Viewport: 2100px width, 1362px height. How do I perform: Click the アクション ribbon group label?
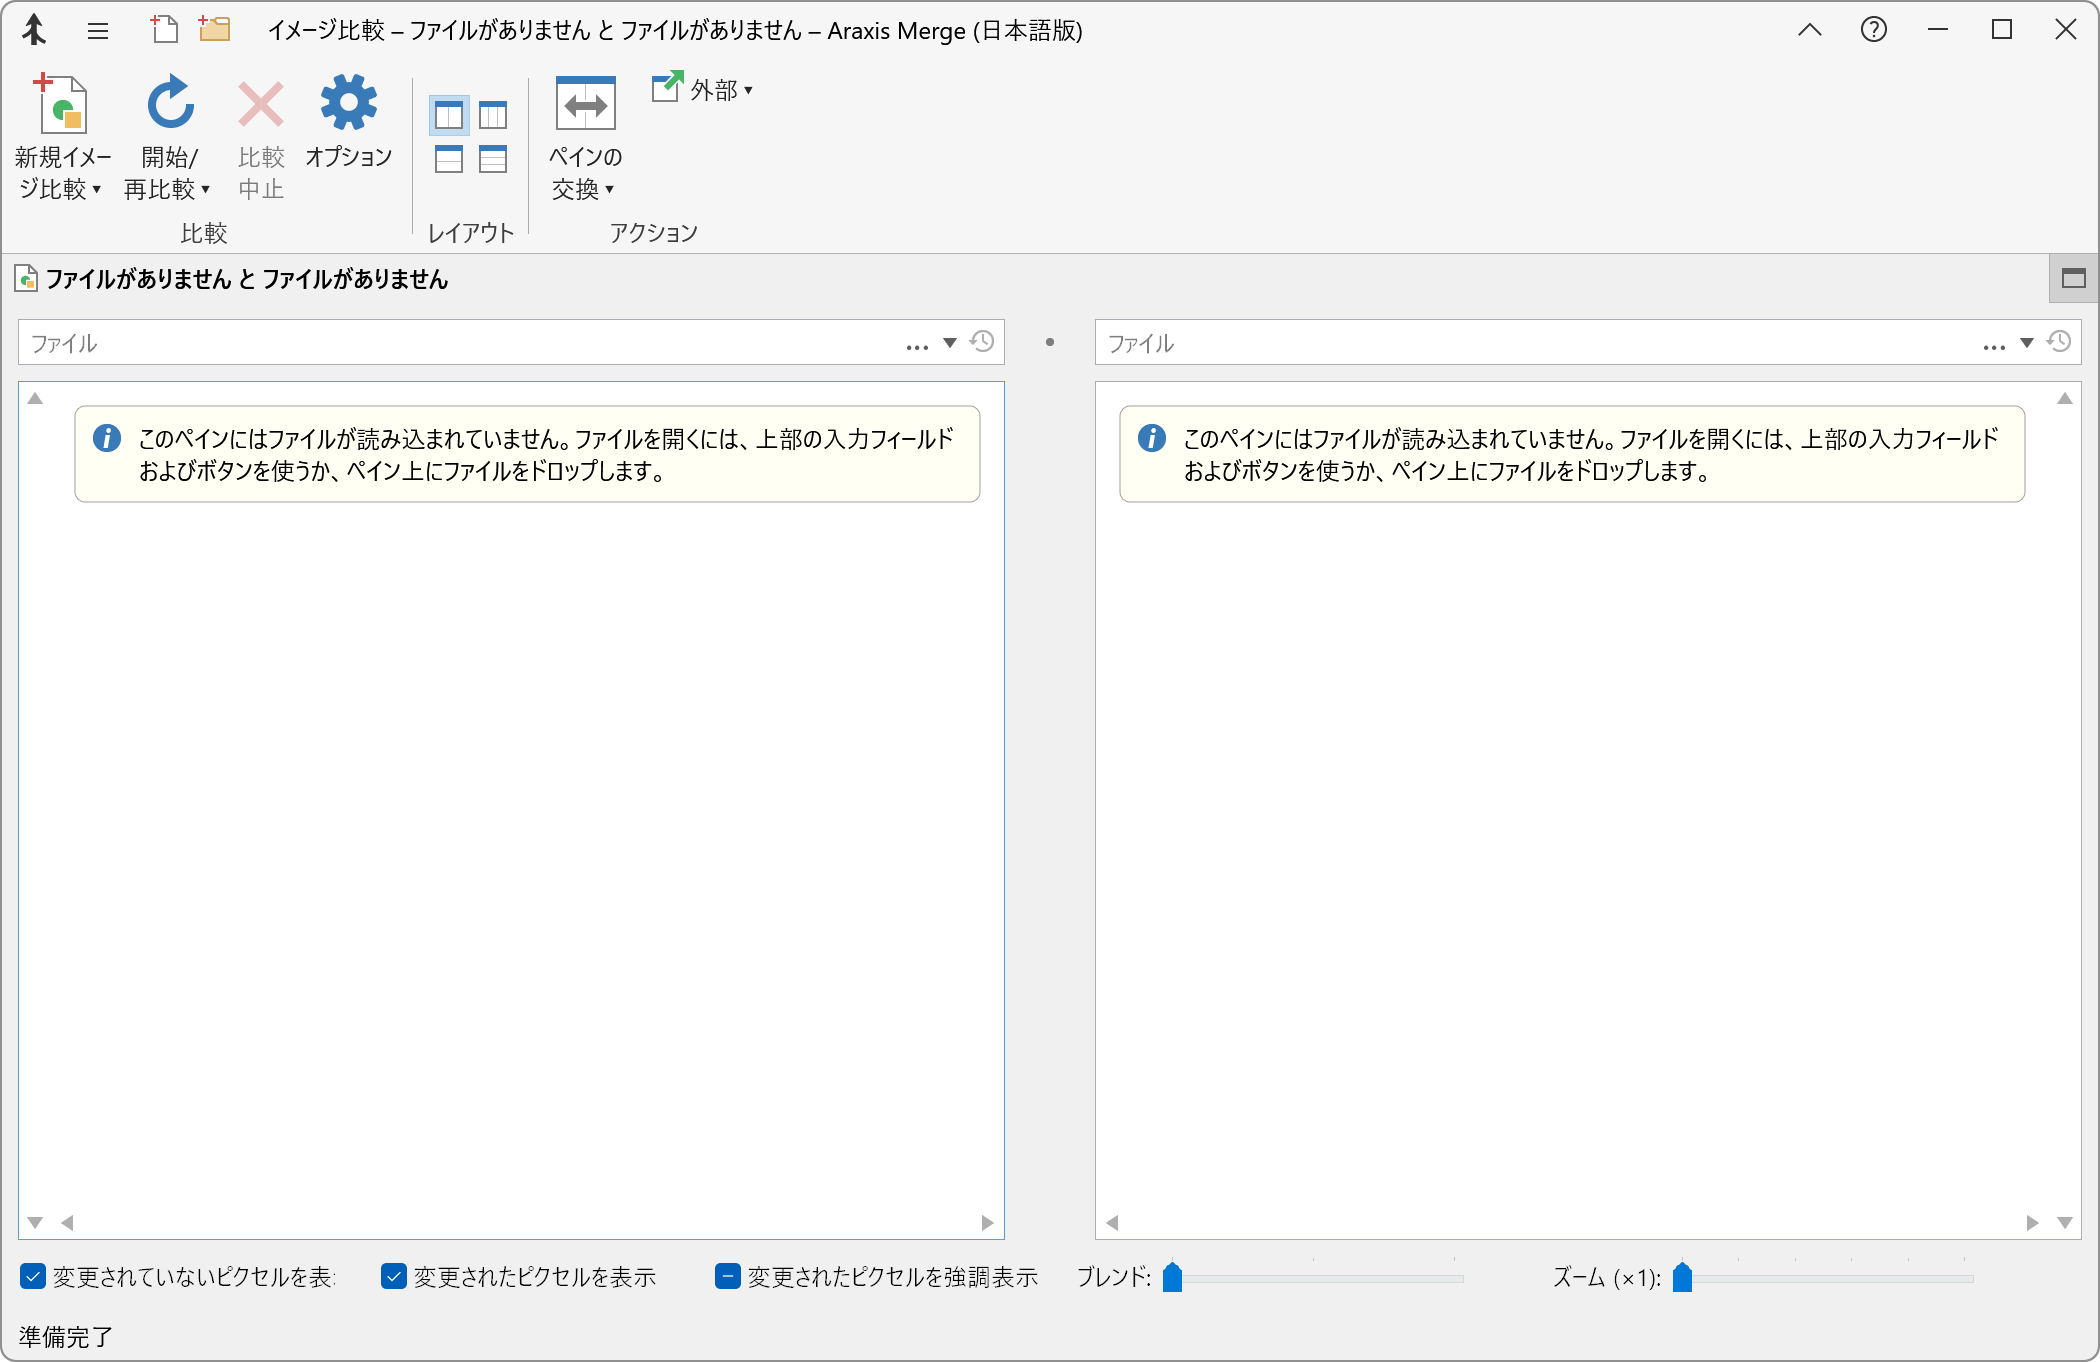[x=654, y=233]
